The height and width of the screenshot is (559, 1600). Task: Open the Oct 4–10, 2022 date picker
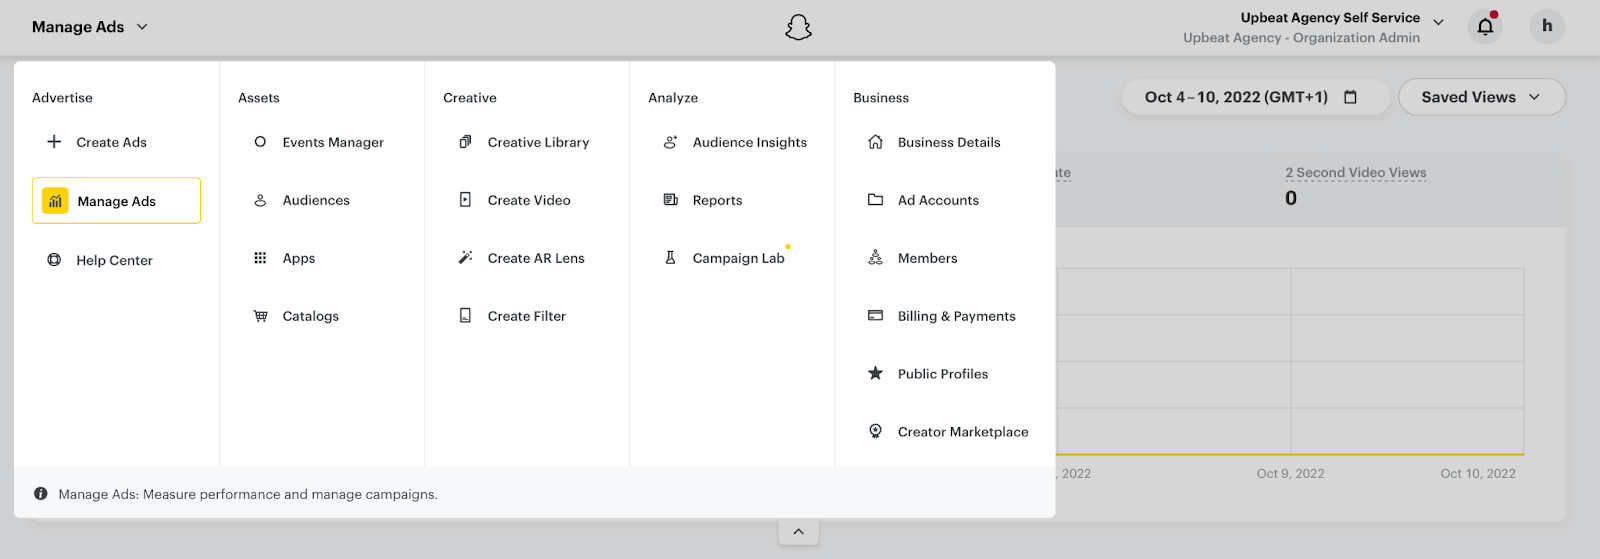(1255, 97)
